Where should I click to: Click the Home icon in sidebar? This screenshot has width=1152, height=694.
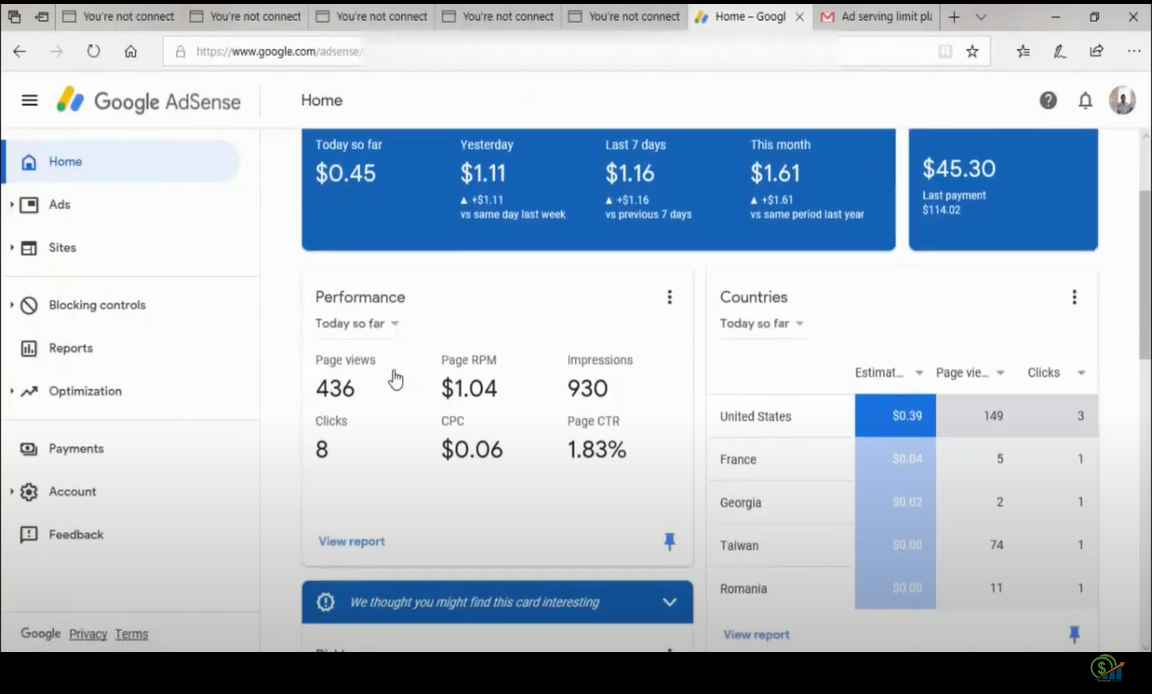(29, 162)
